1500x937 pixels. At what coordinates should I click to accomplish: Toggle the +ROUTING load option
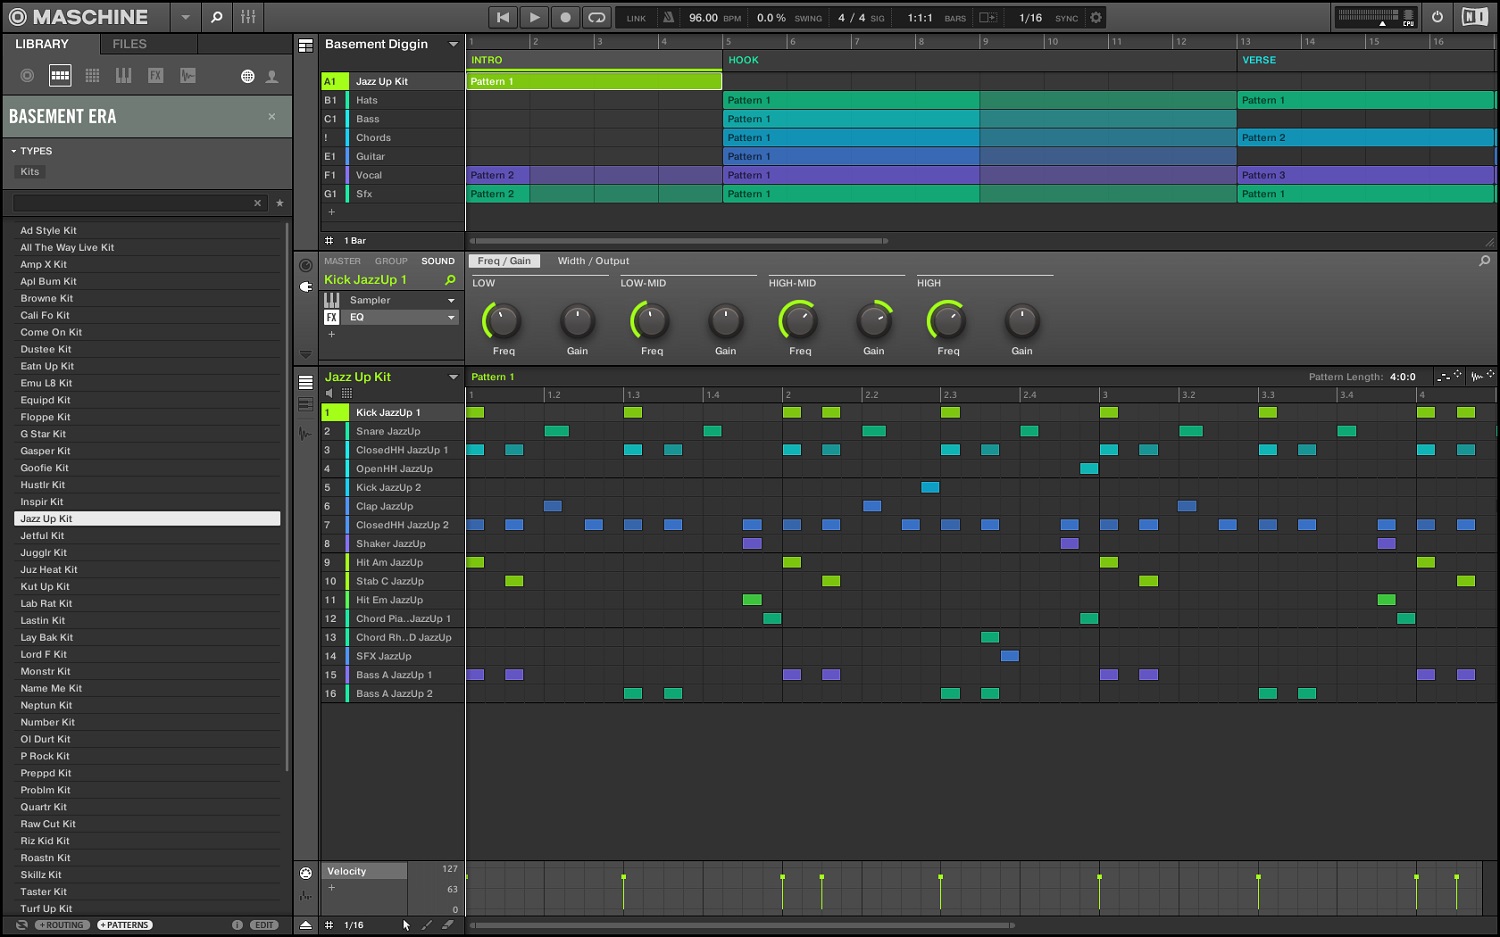pyautogui.click(x=64, y=925)
